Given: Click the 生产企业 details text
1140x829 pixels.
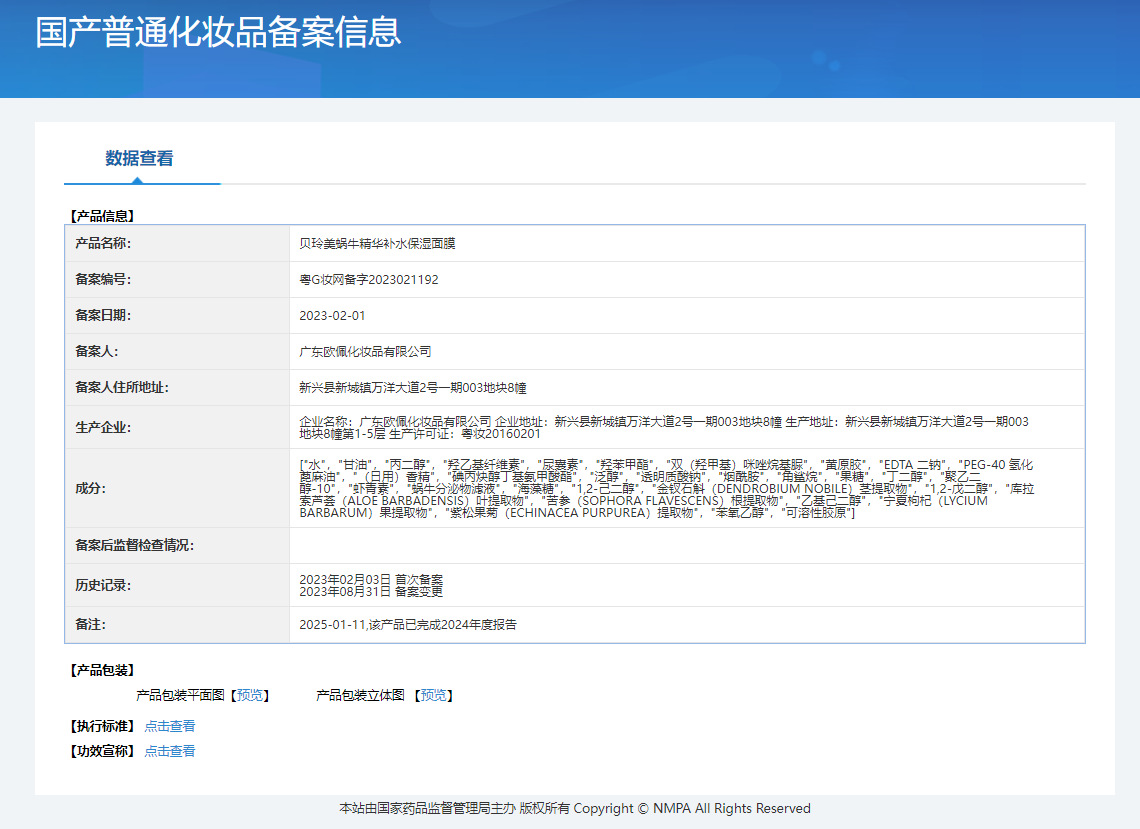Looking at the screenshot, I should pos(663,428).
